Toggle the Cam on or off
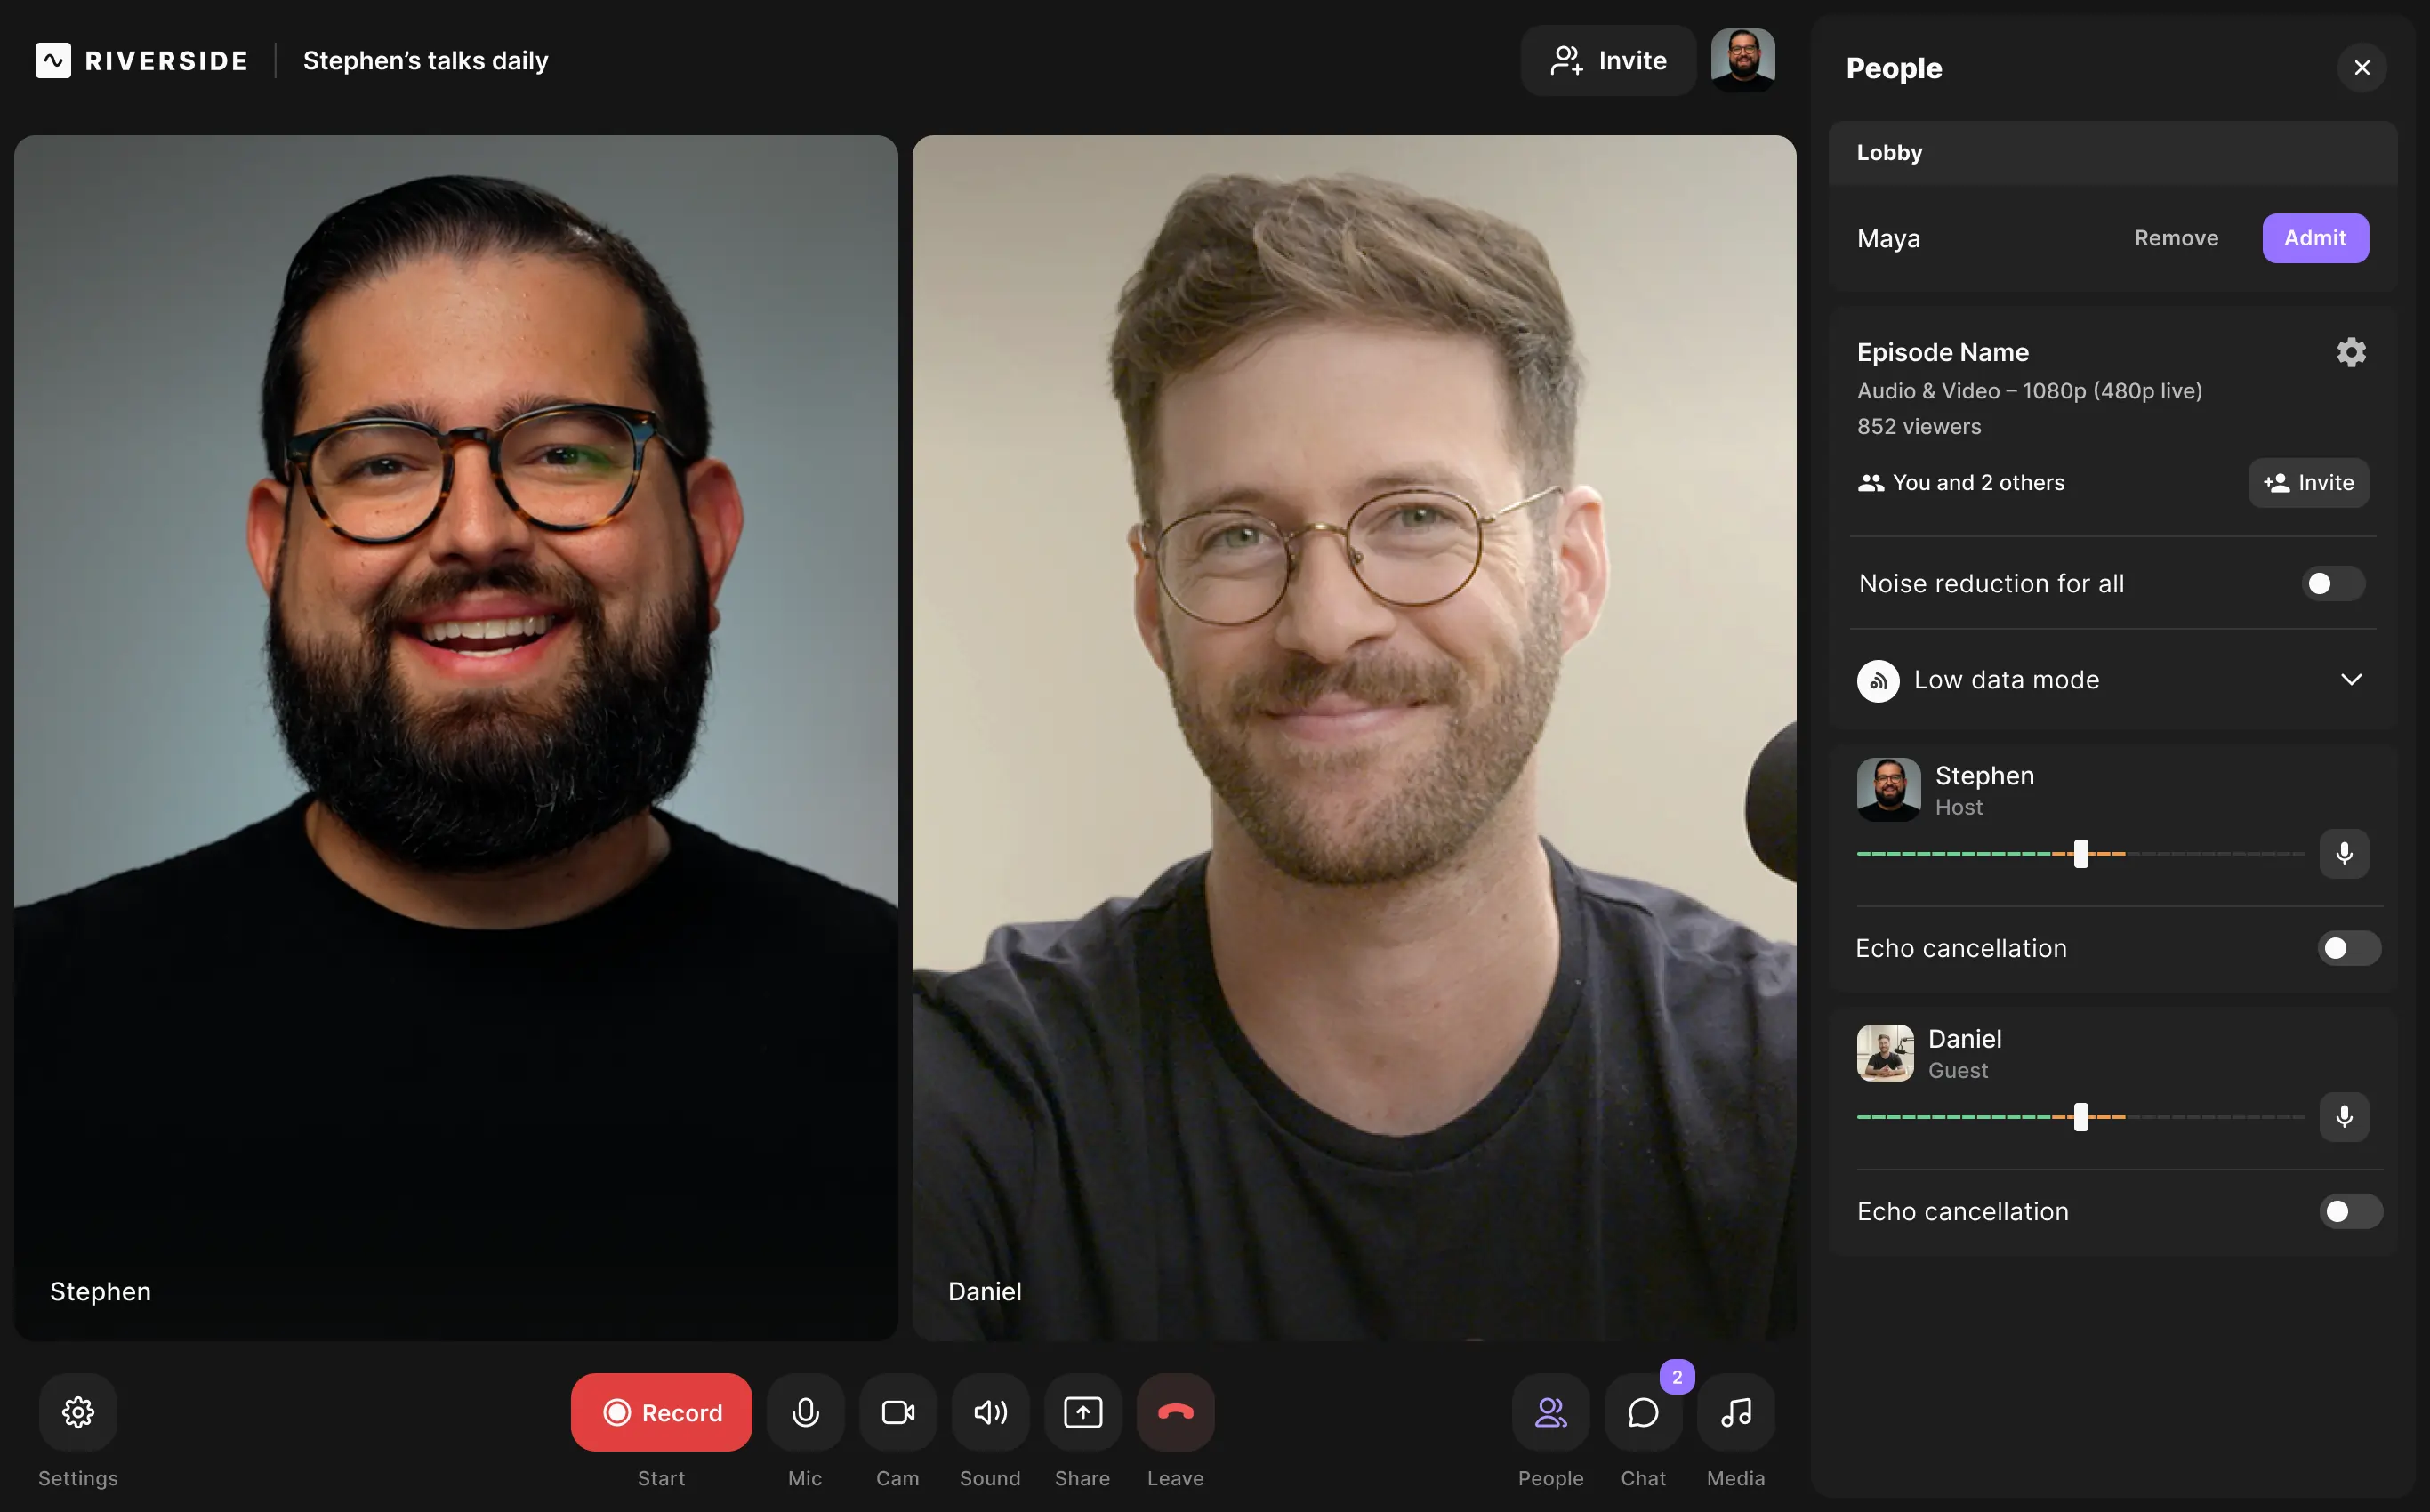 pos(897,1411)
